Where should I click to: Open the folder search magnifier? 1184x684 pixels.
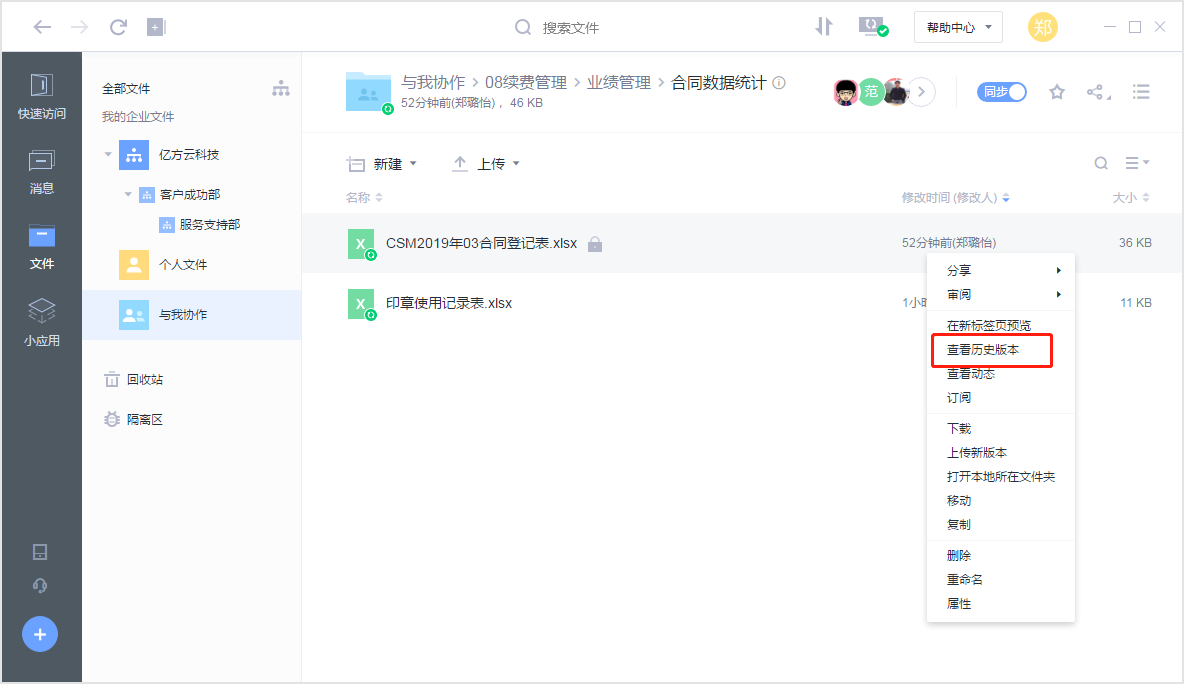coord(1100,162)
